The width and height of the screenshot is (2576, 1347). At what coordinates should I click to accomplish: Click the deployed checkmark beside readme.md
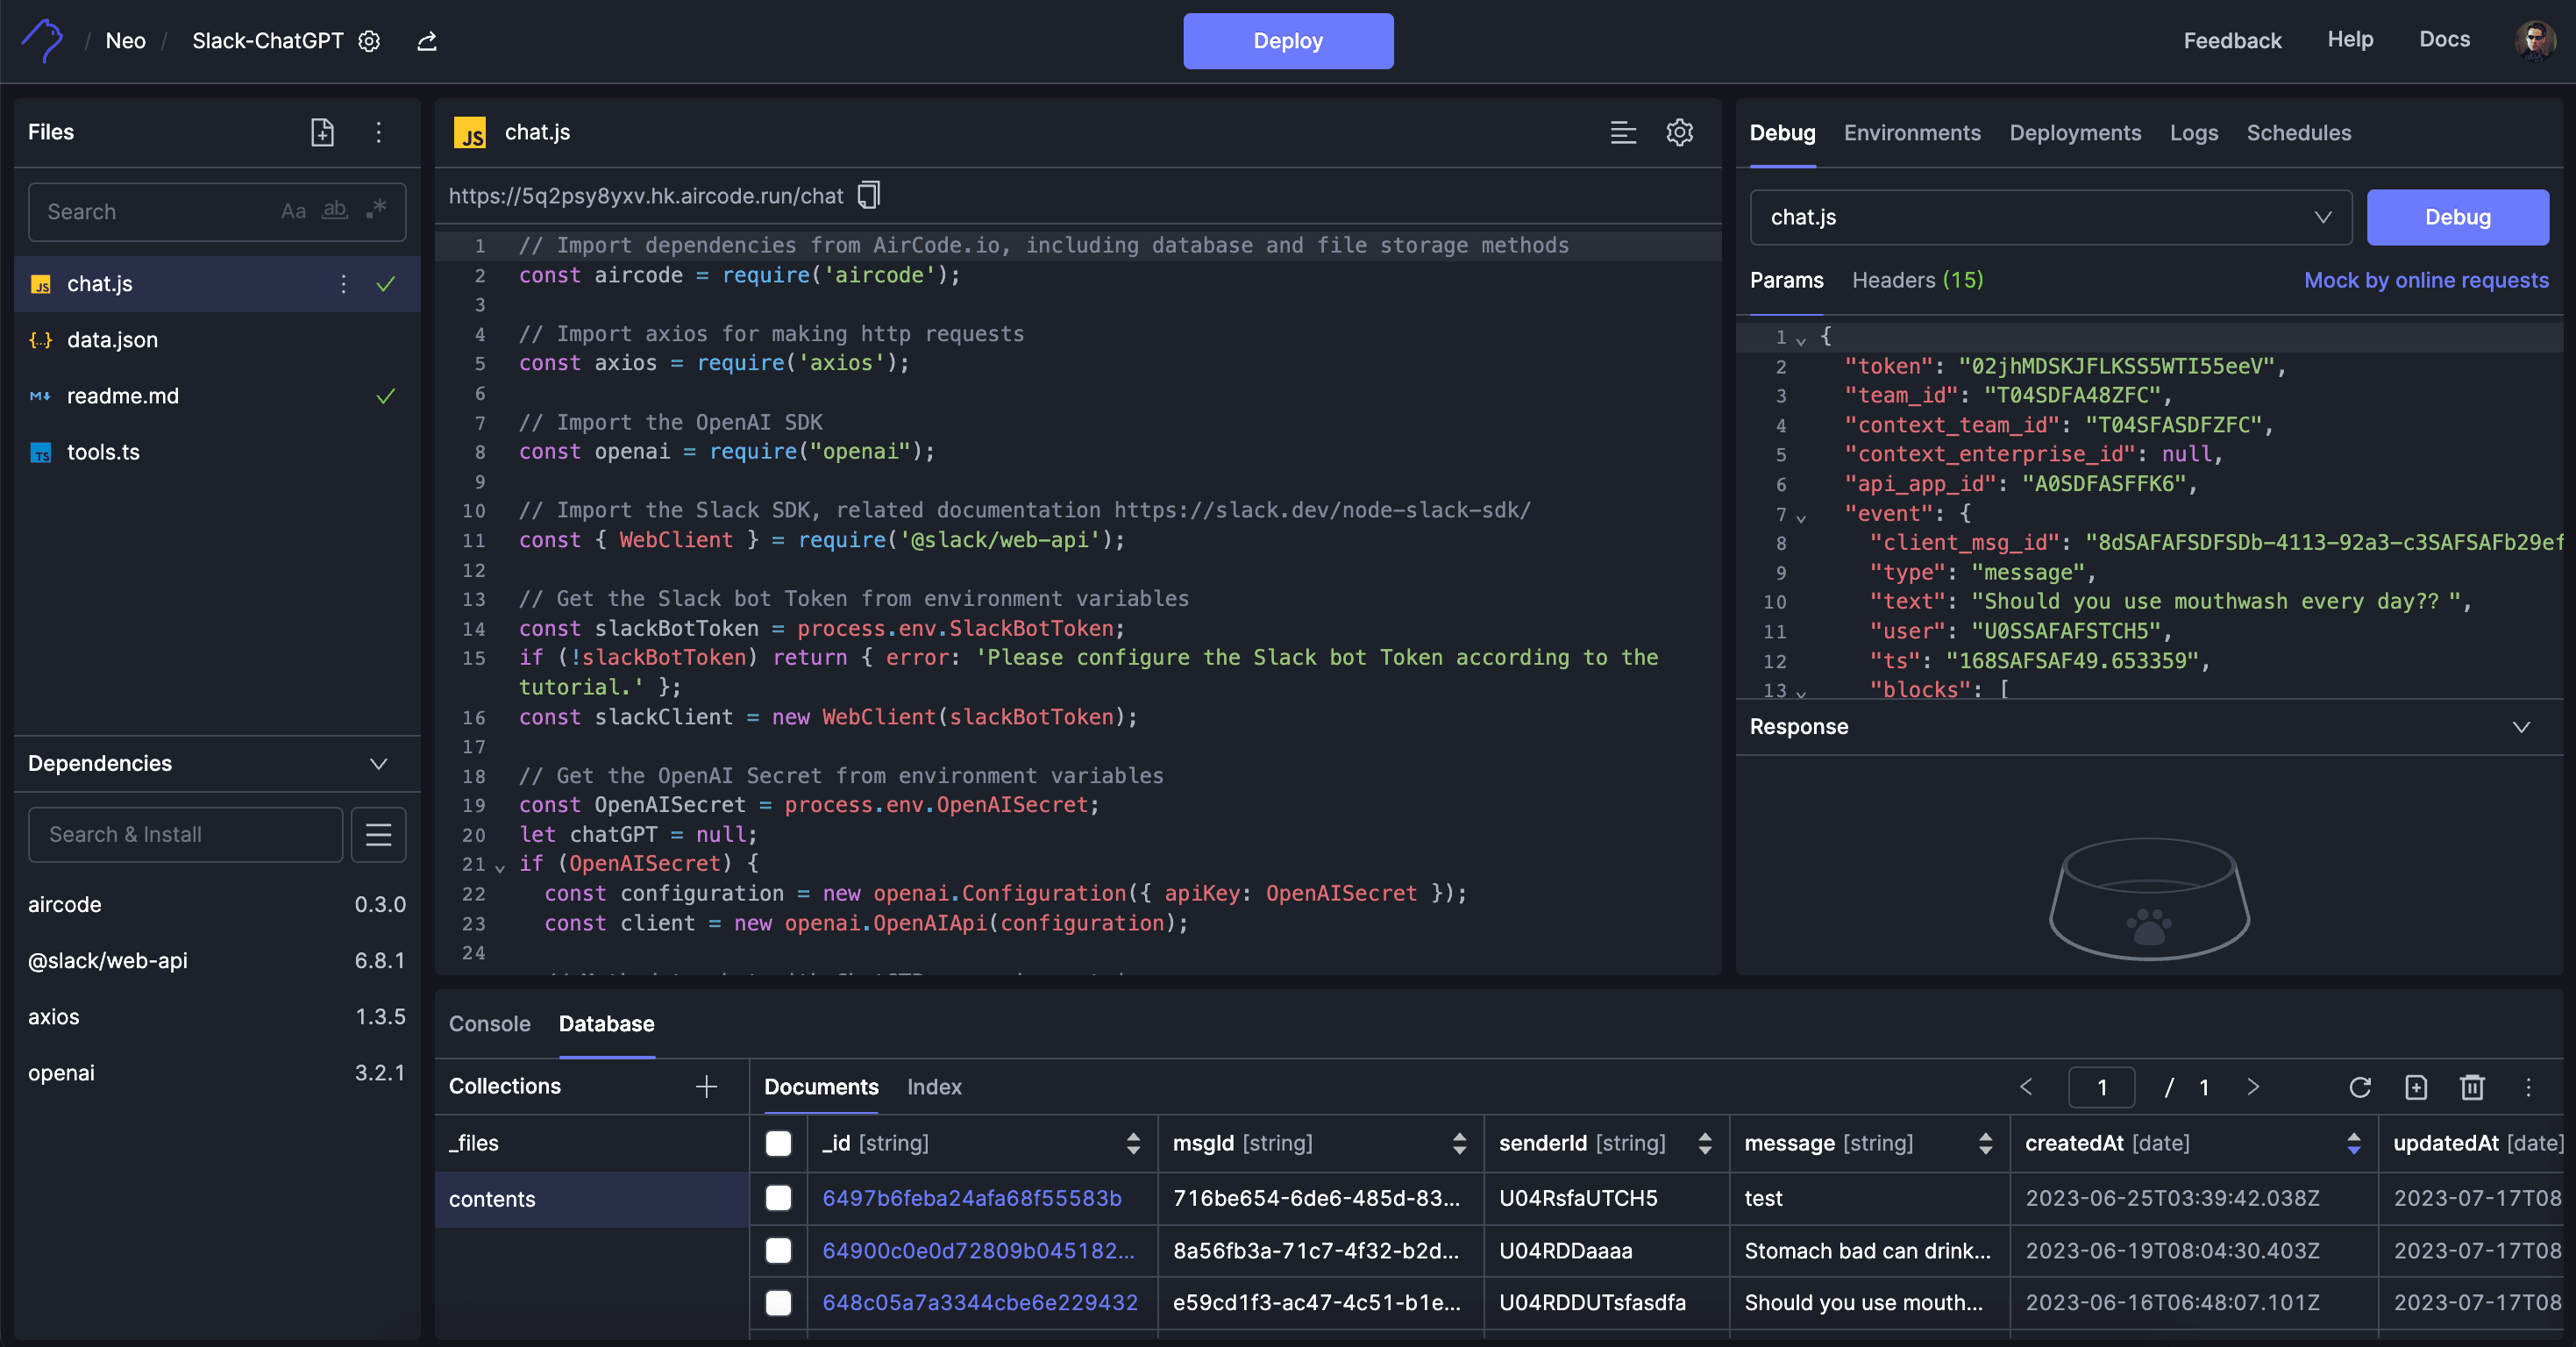[385, 396]
